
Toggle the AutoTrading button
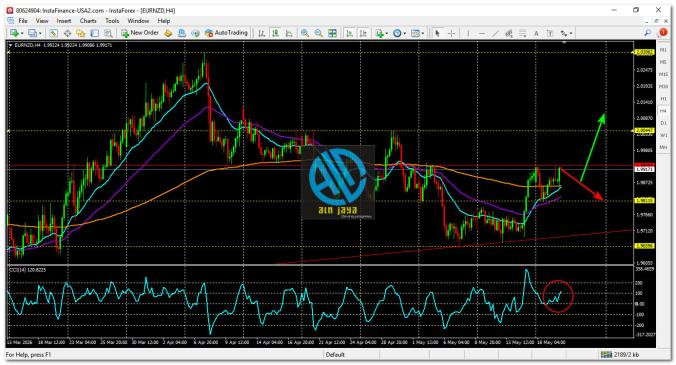(x=226, y=33)
